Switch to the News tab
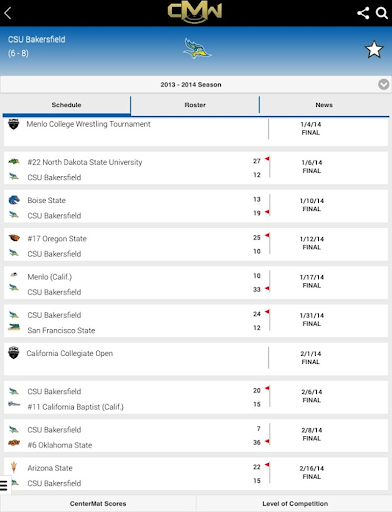392x512 pixels. pyautogui.click(x=324, y=105)
